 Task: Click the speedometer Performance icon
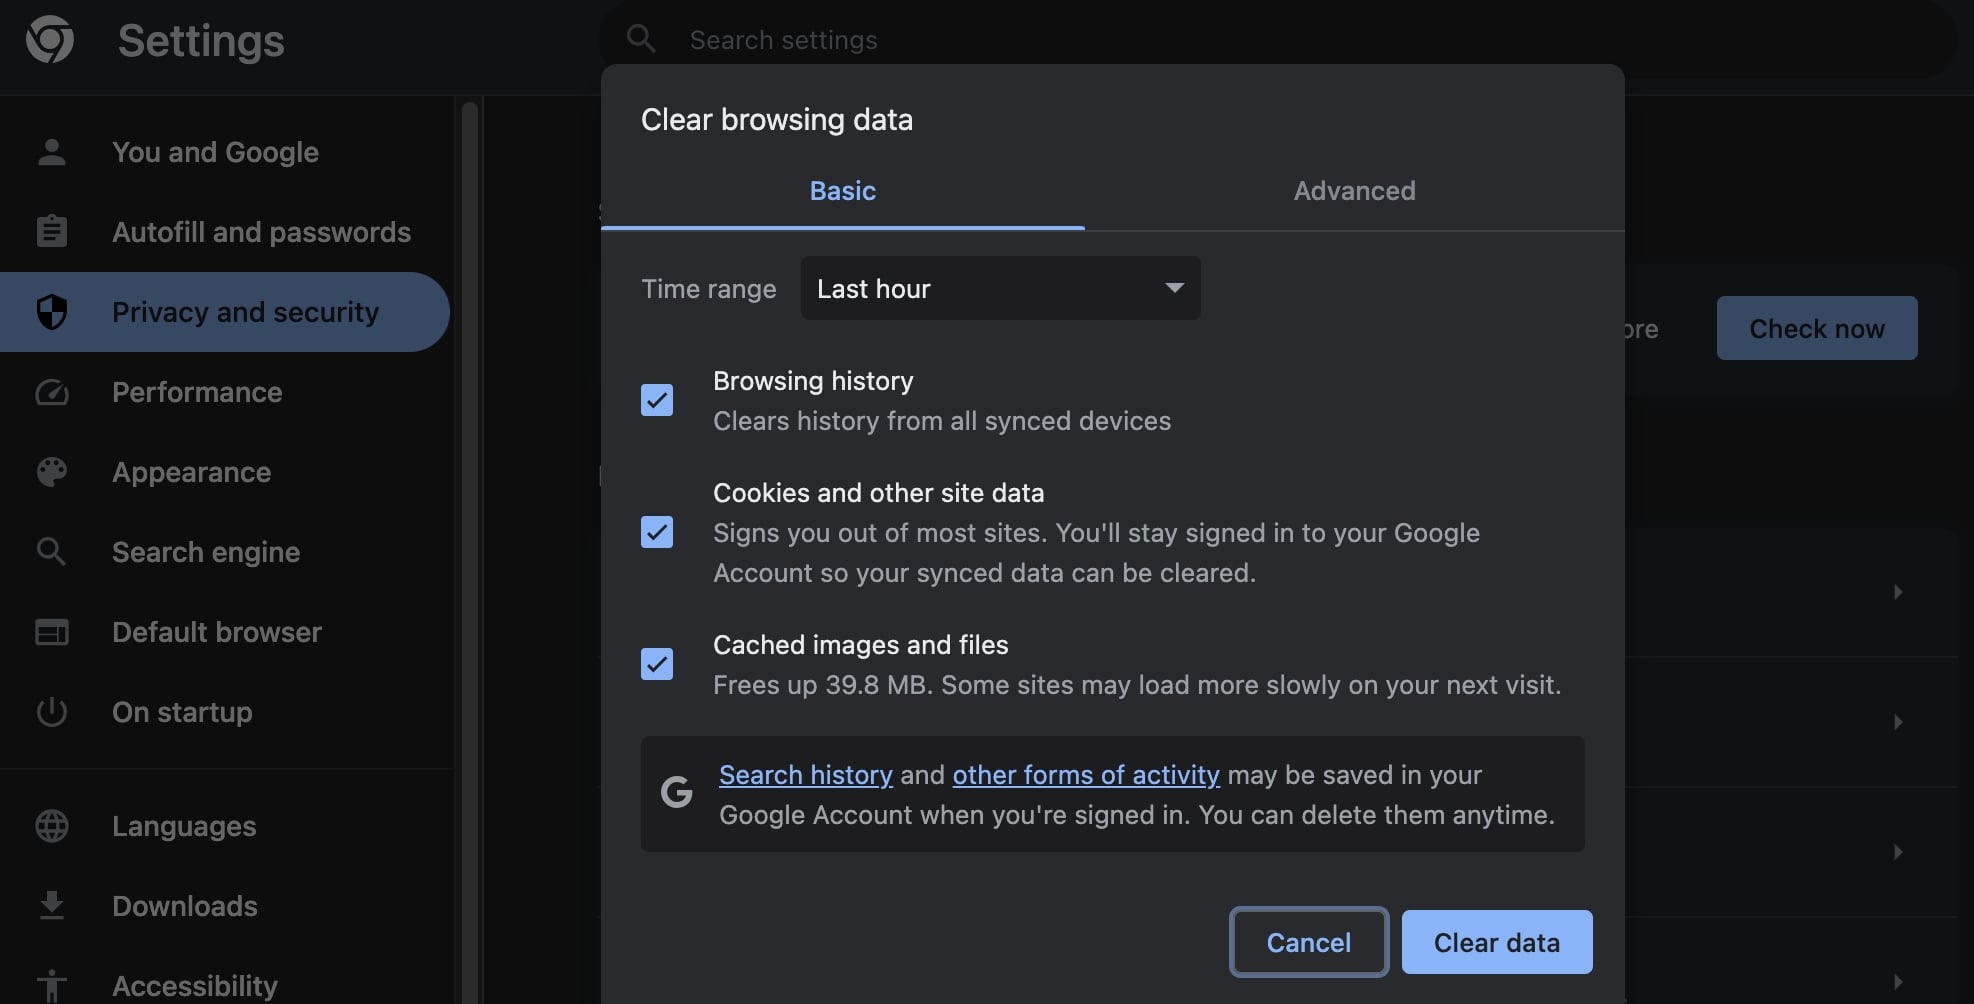click(x=51, y=392)
